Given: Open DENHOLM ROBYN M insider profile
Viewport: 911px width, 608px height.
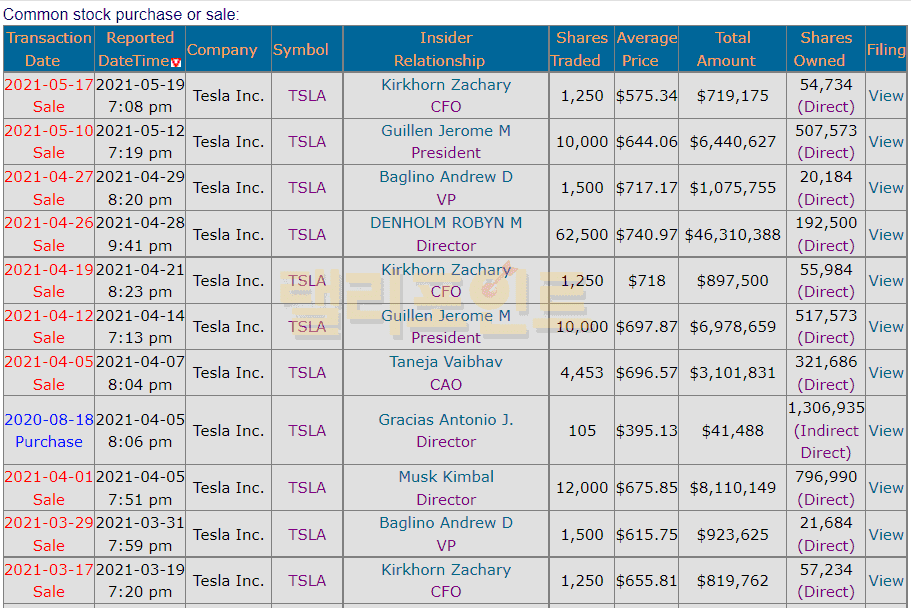Looking at the screenshot, I should [x=446, y=223].
